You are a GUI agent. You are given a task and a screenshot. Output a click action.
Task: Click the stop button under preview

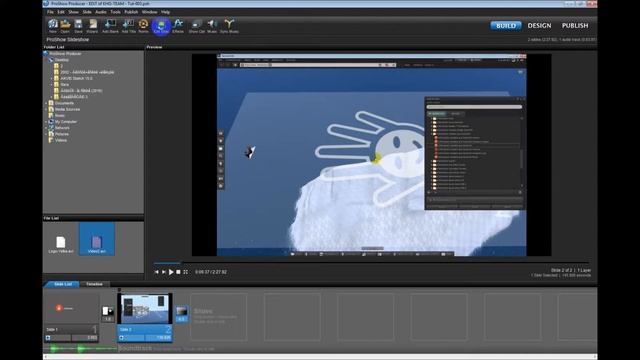pyautogui.click(x=178, y=272)
